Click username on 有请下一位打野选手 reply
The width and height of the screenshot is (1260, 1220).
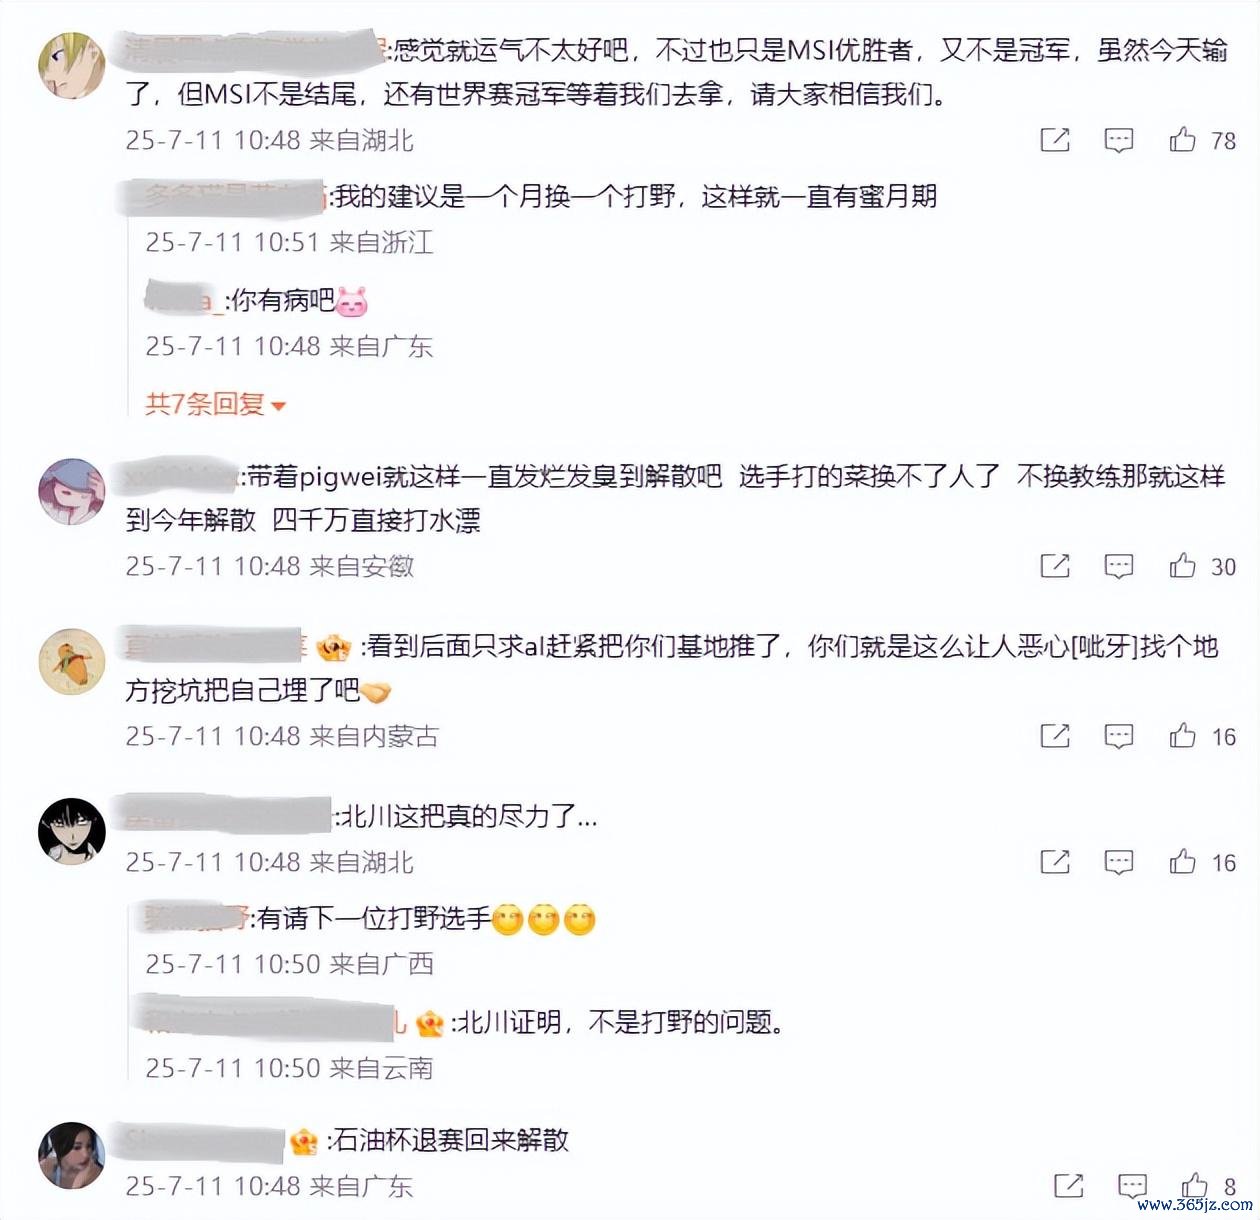196,917
